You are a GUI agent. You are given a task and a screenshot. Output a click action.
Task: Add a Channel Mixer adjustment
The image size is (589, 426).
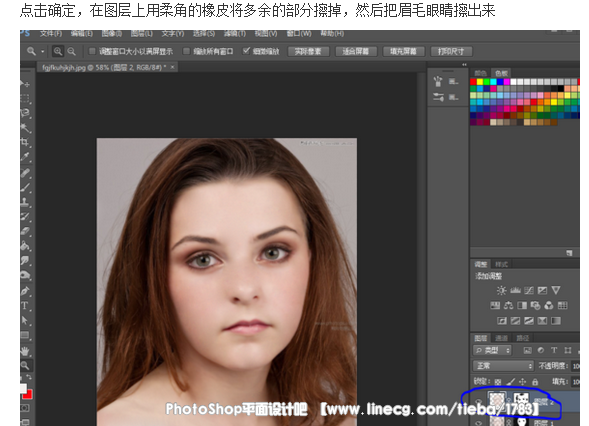coord(549,305)
